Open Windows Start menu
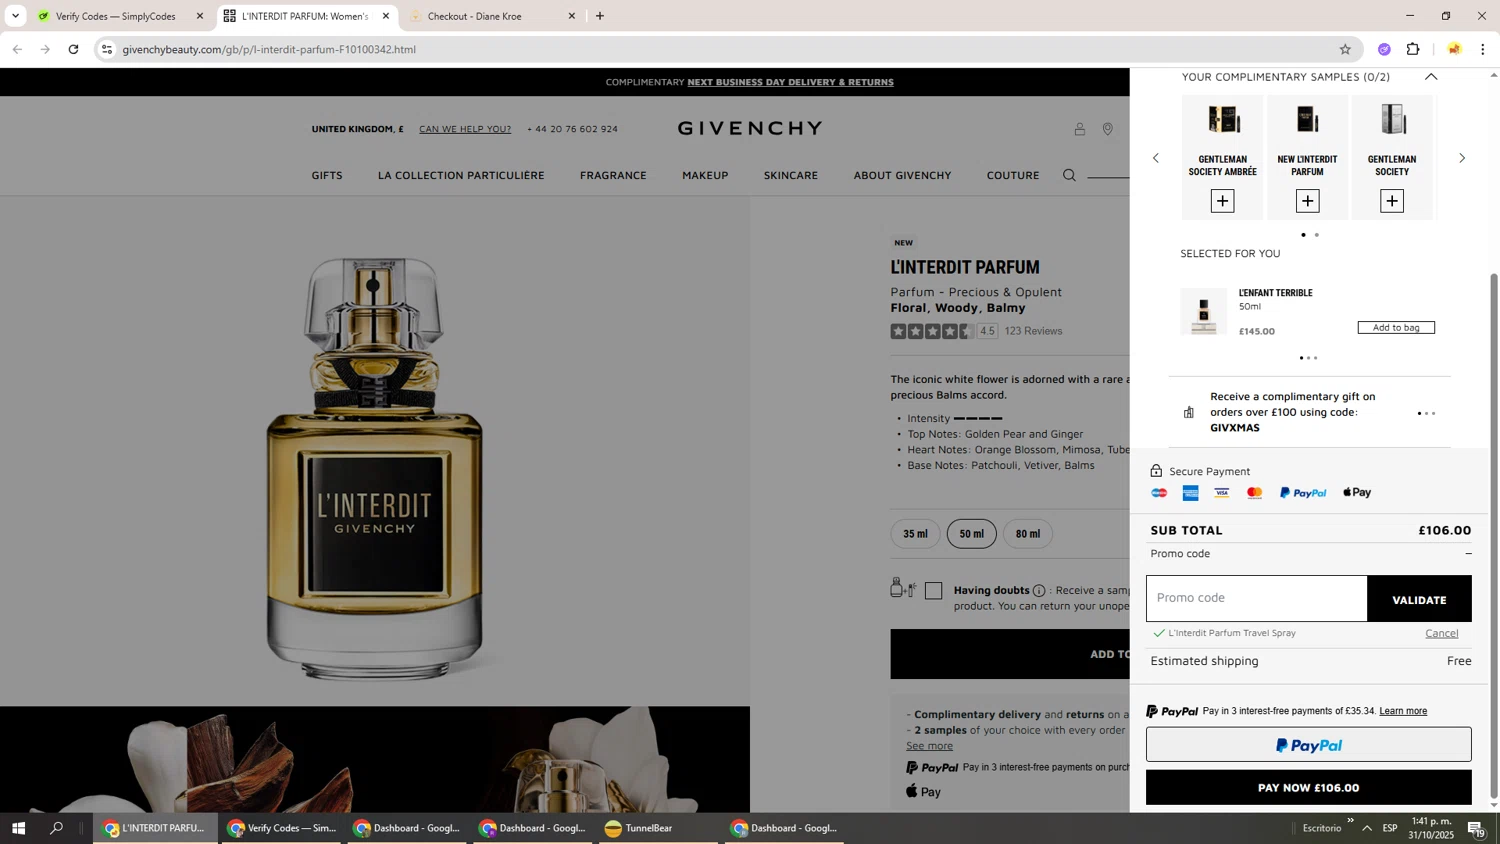1500x844 pixels. (x=18, y=828)
